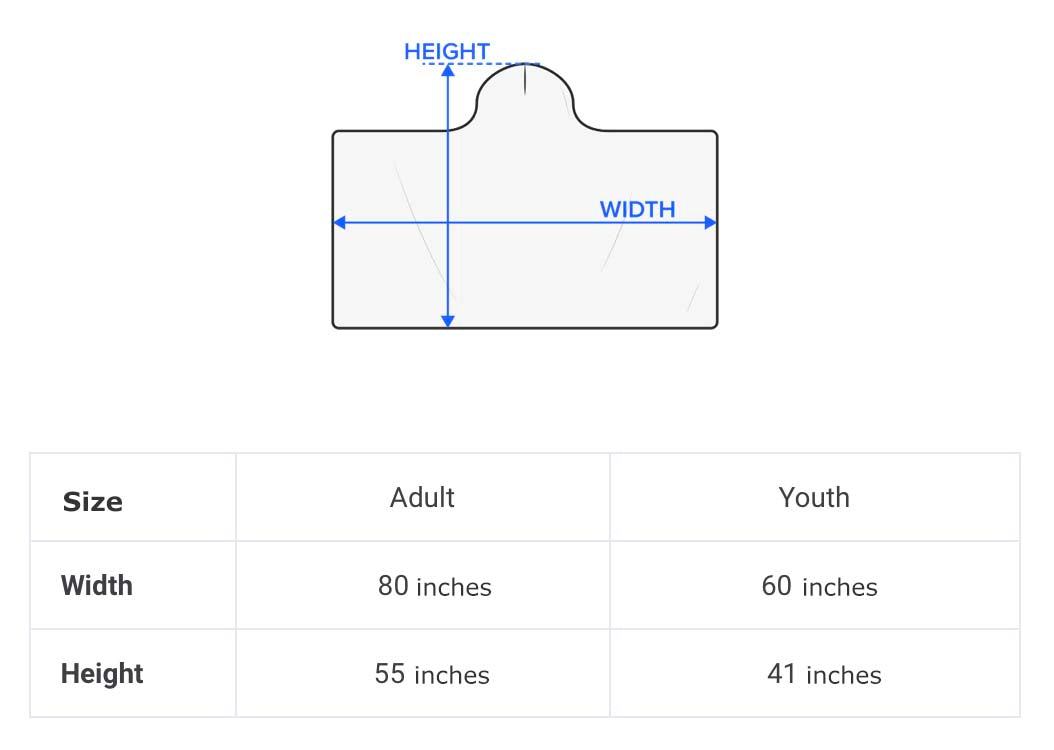1054x750 pixels.
Task: Click the left arrowhead of the width arrow
Action: pos(340,222)
